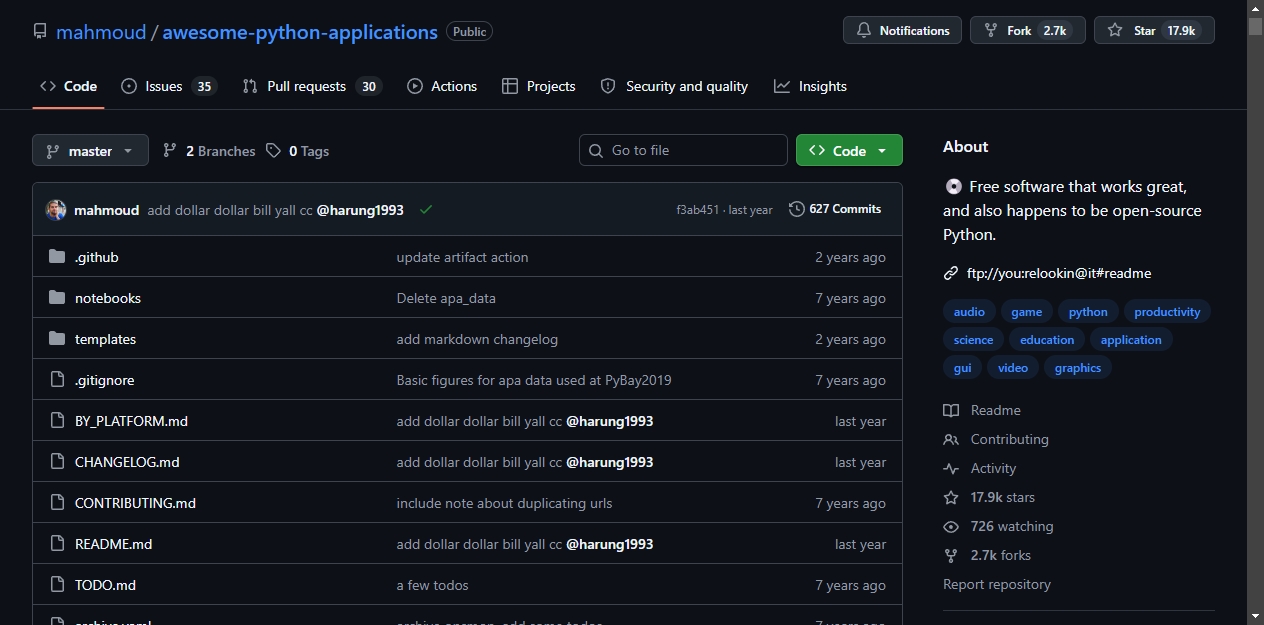Click file icon beside CHANGELOG.md
This screenshot has height=625, width=1264.
57,462
